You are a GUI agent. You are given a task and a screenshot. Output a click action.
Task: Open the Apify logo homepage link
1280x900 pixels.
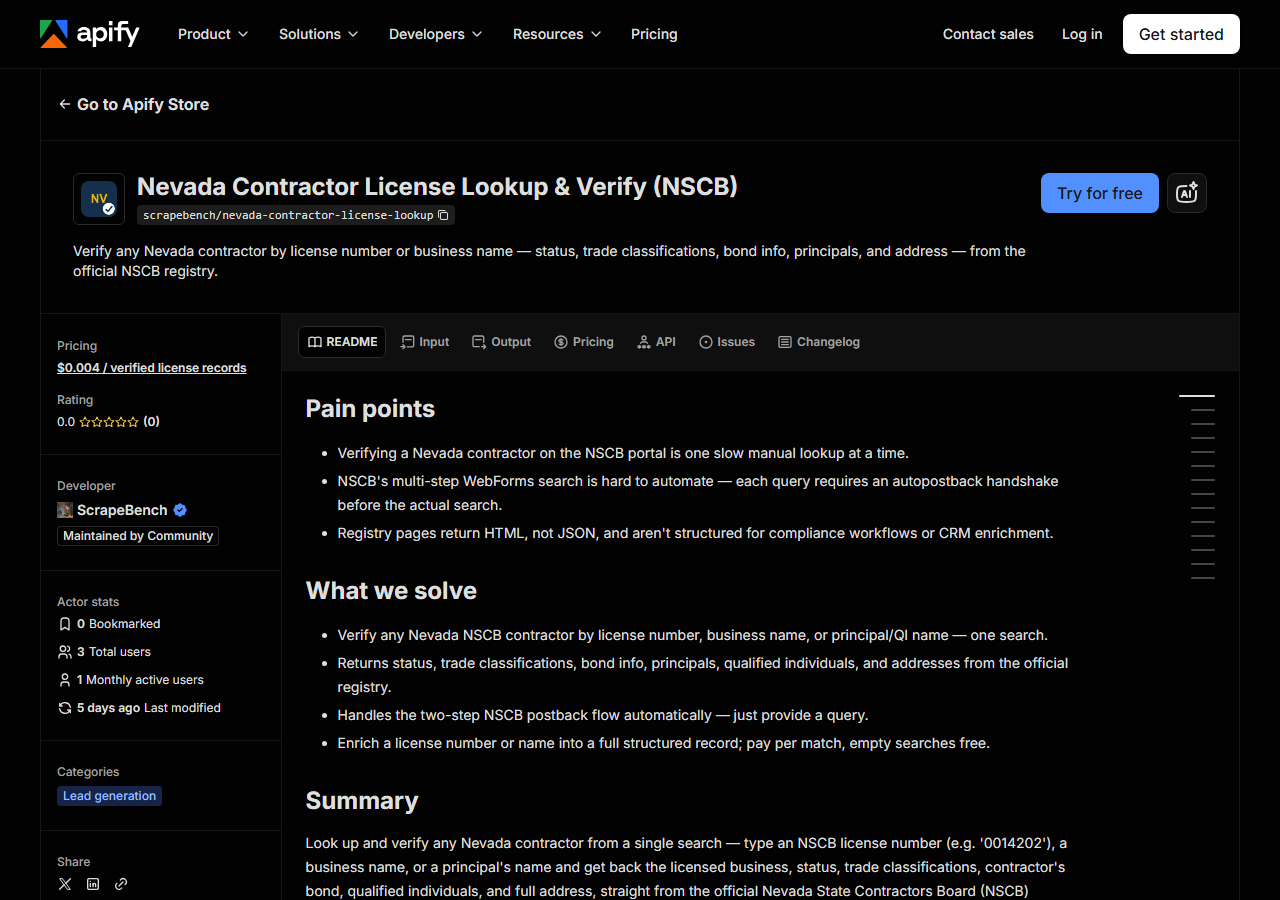(x=90, y=34)
